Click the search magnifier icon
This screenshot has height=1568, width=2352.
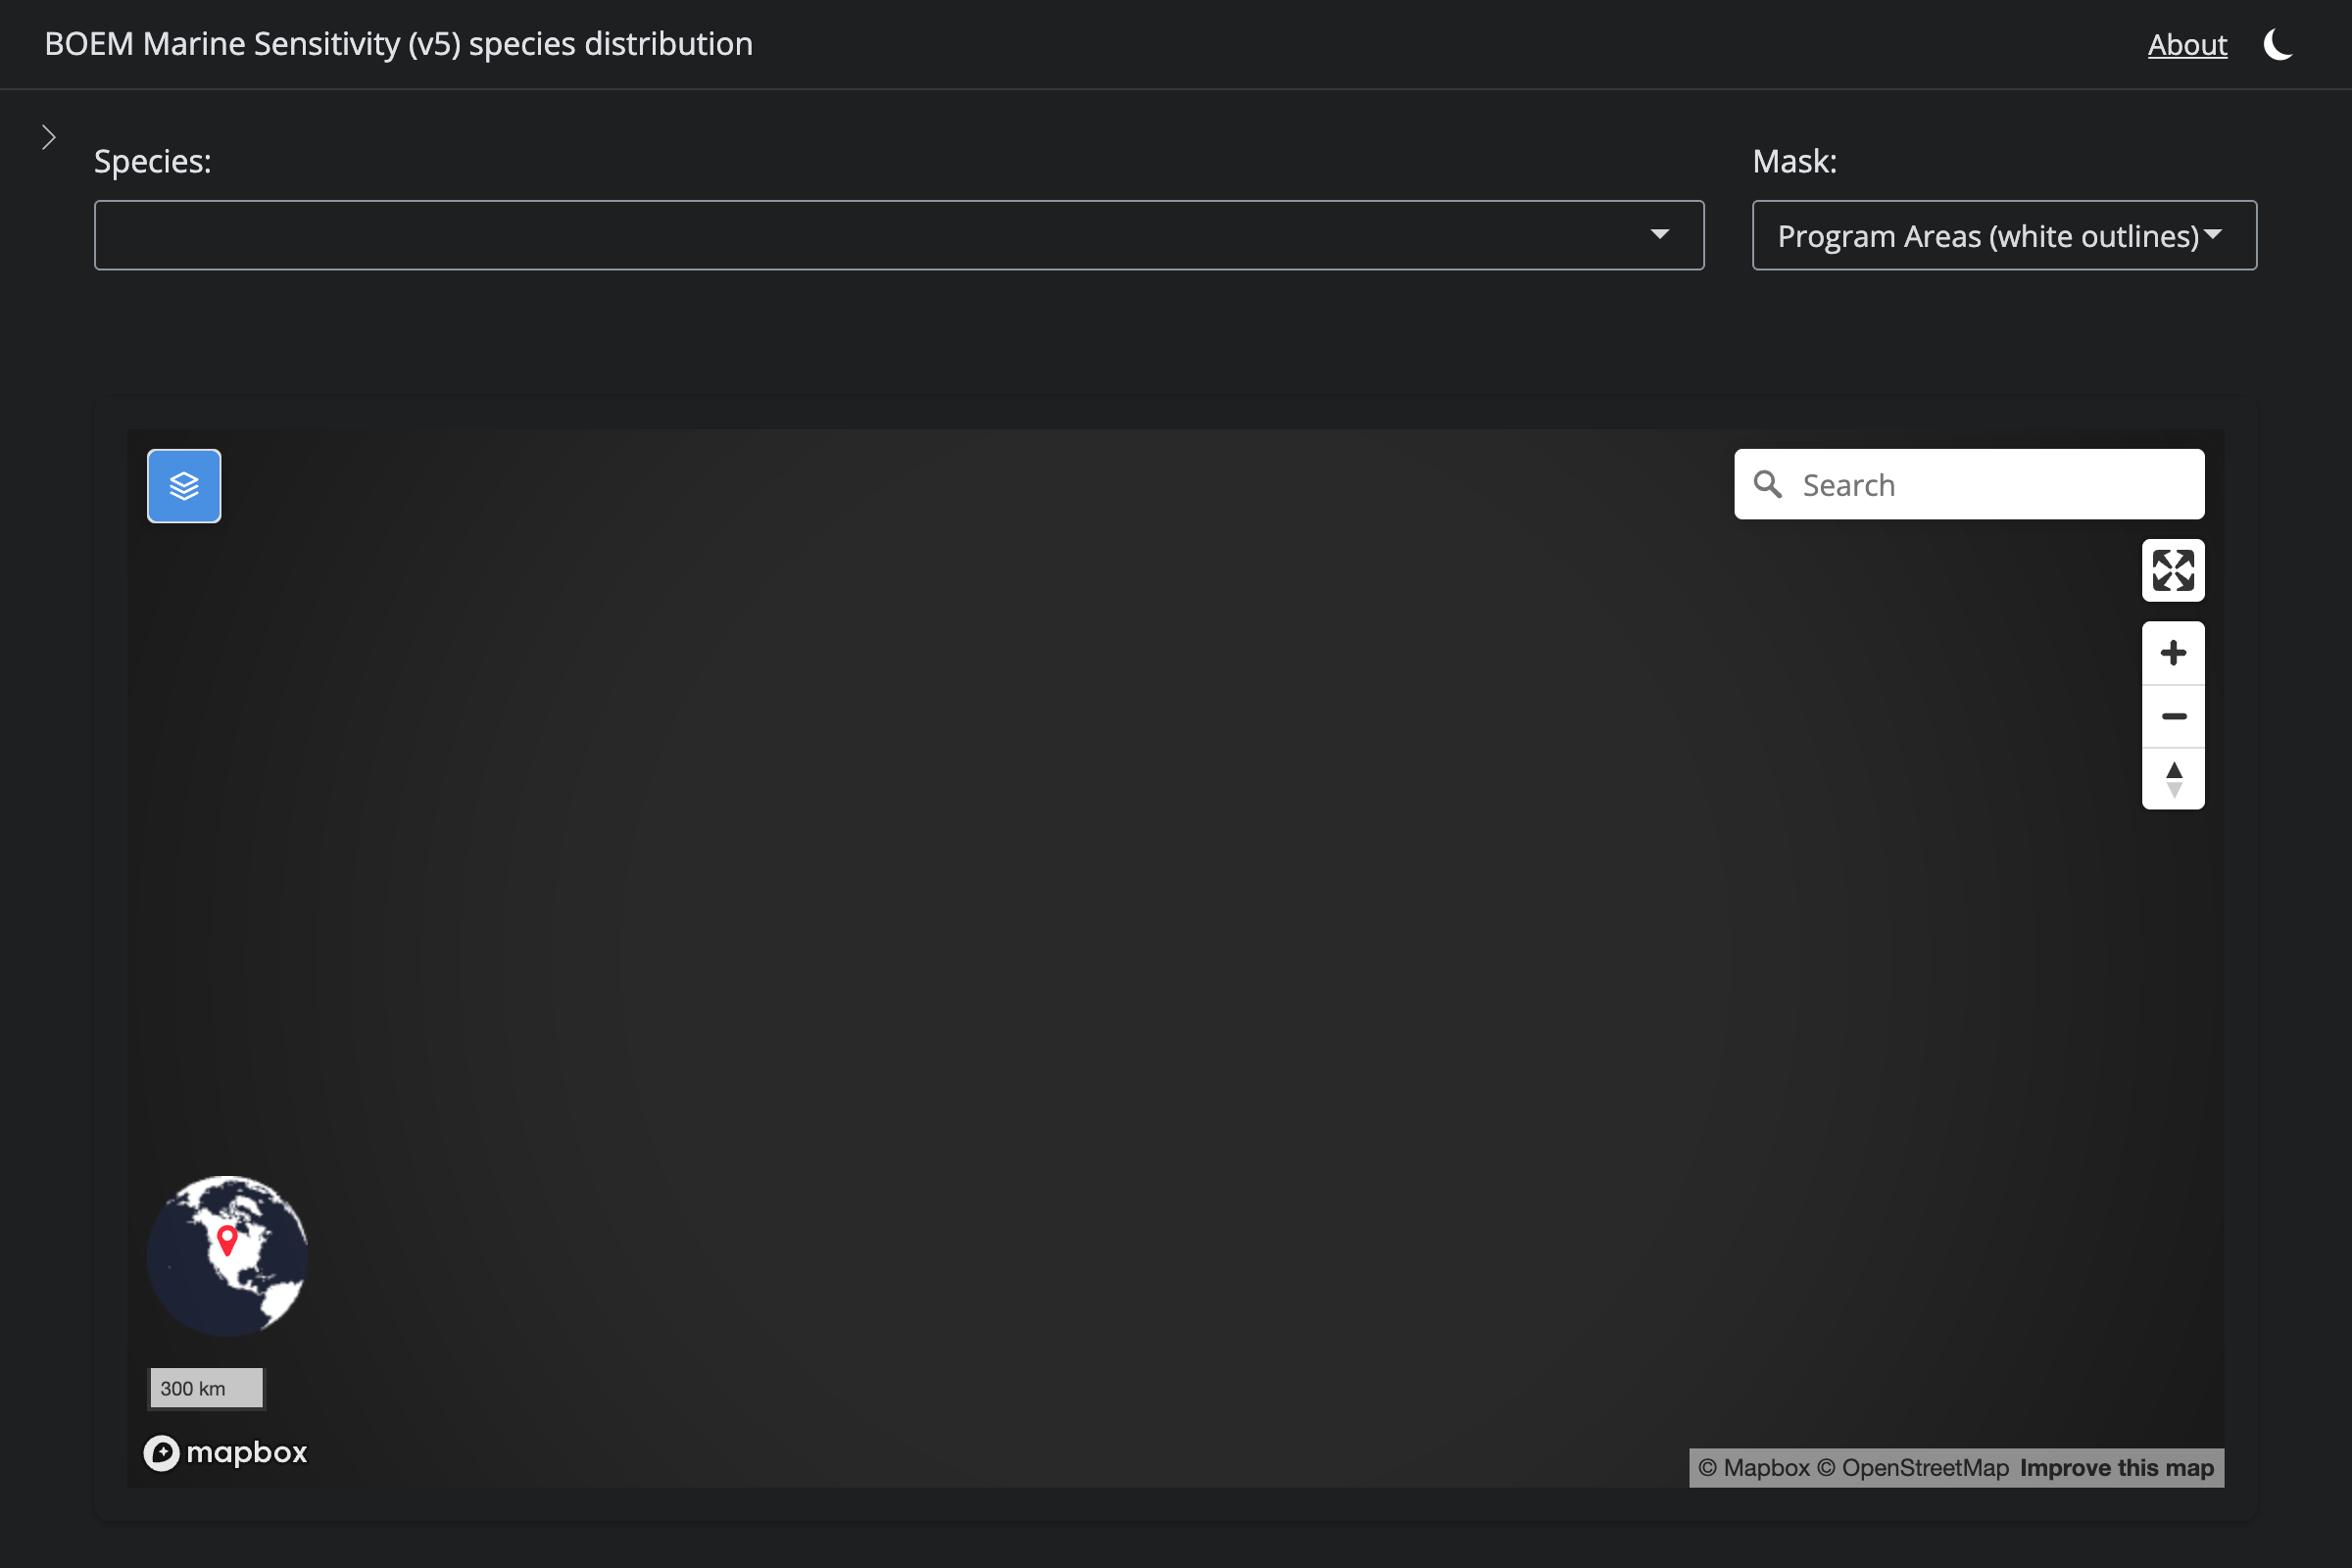pos(1768,485)
